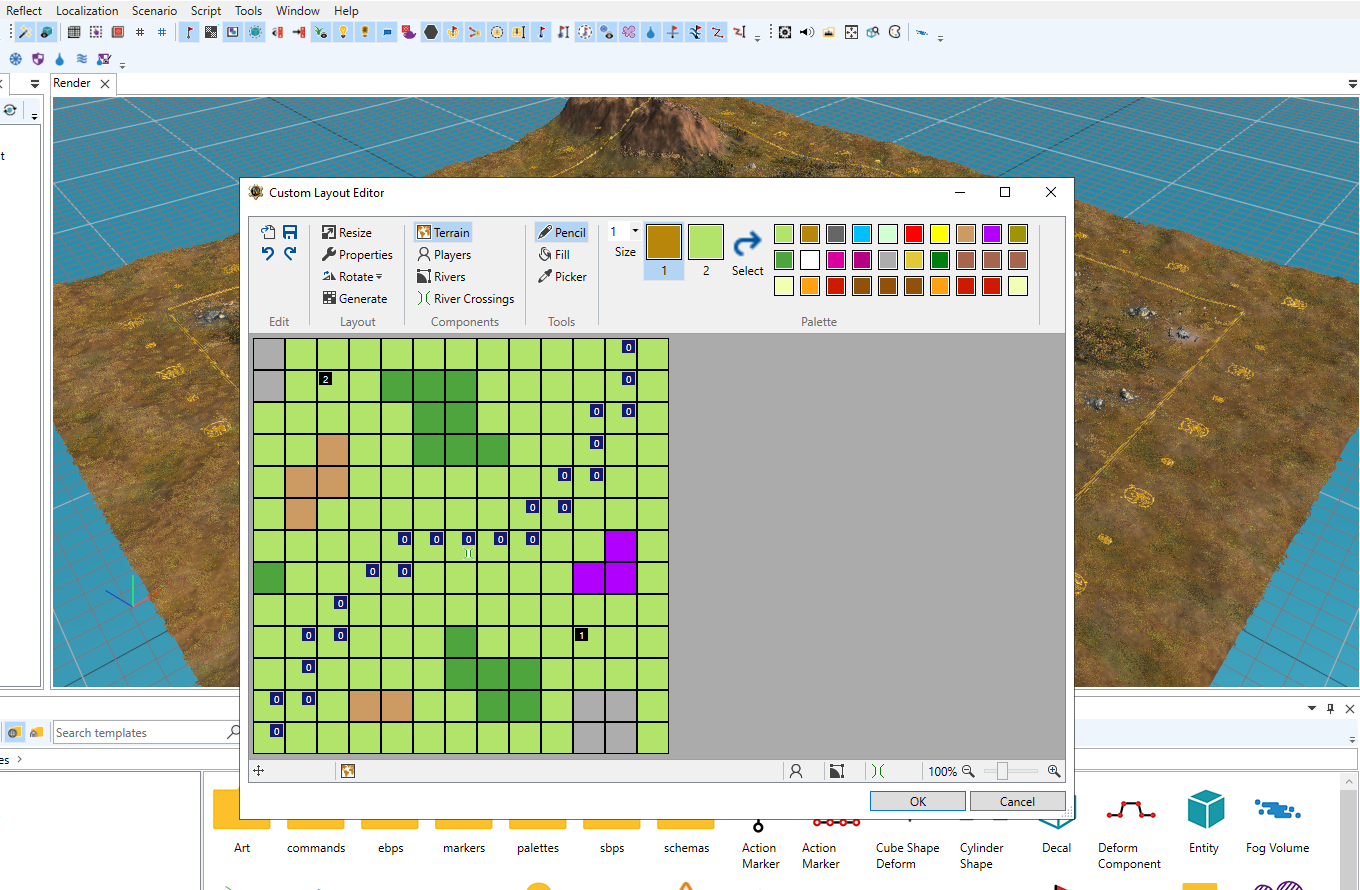Viewport: 1360px width, 890px height.
Task: Click the Cancel button
Action: [x=1017, y=801]
